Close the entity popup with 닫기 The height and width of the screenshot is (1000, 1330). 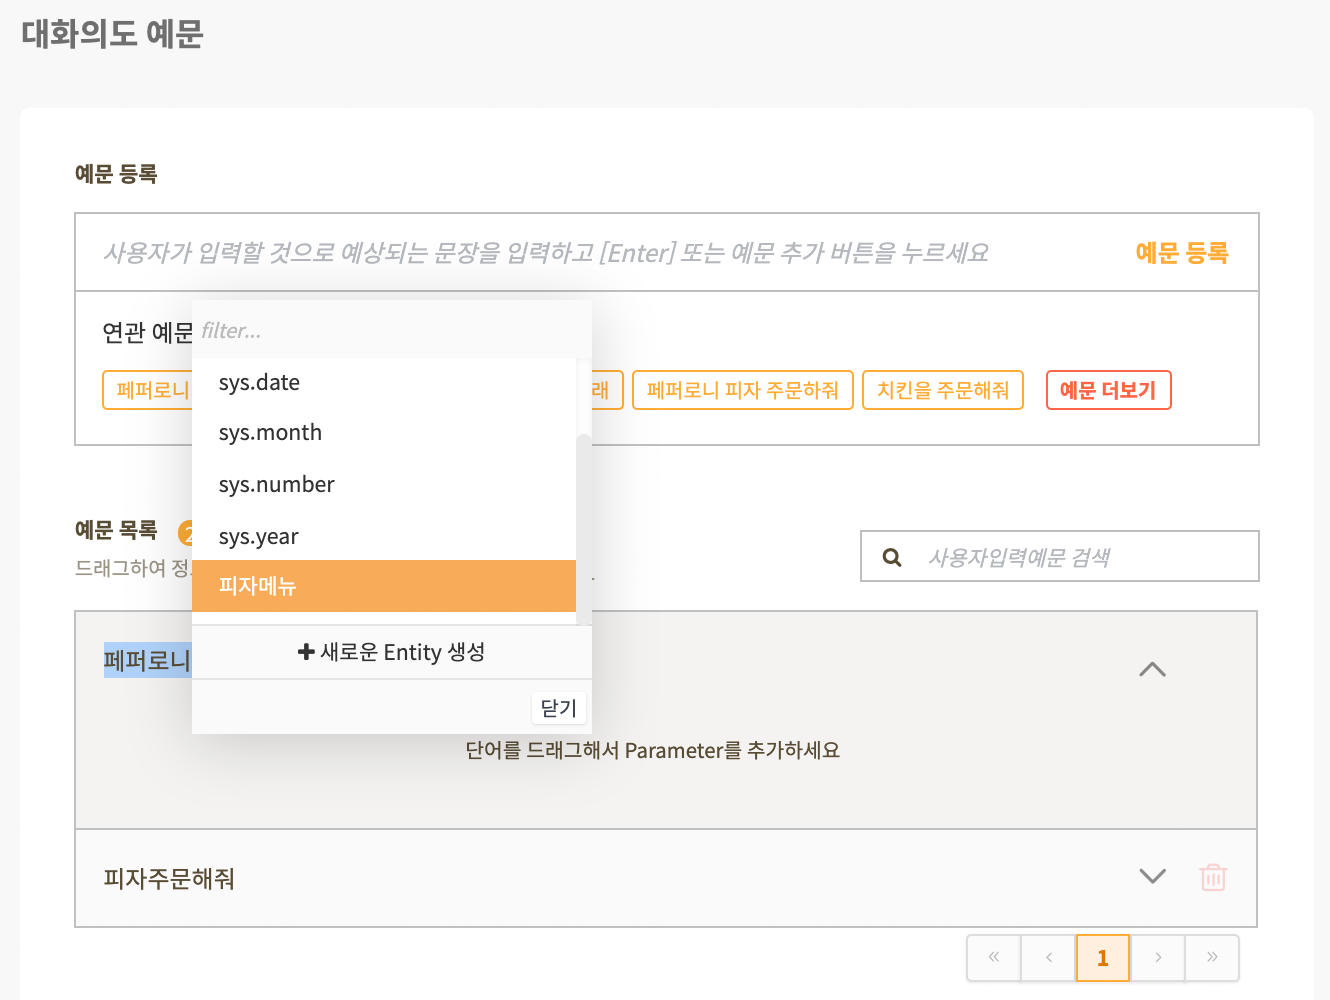559,708
